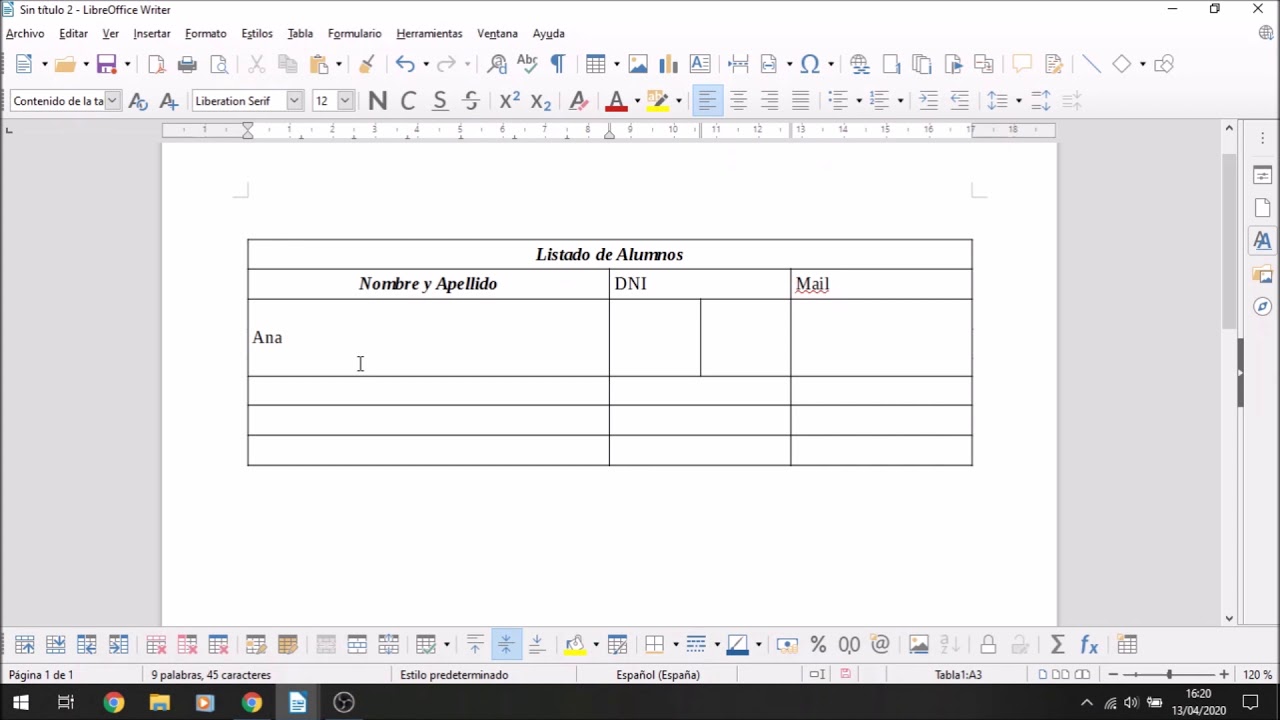Apply percent number format
This screenshot has height=720, width=1280.
click(818, 645)
